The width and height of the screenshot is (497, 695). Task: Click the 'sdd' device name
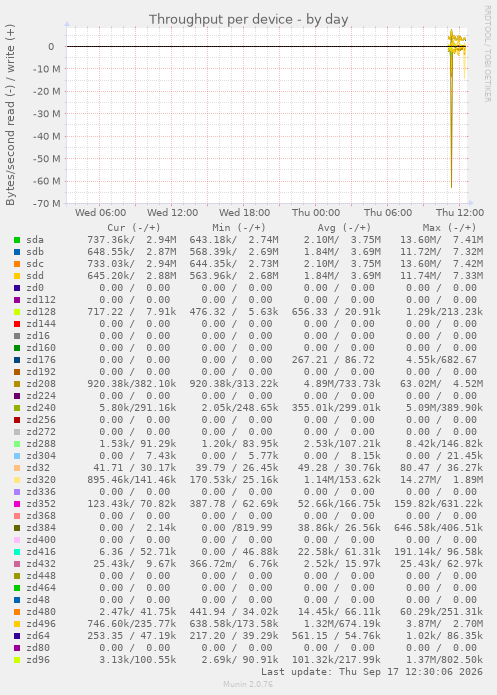coord(35,276)
